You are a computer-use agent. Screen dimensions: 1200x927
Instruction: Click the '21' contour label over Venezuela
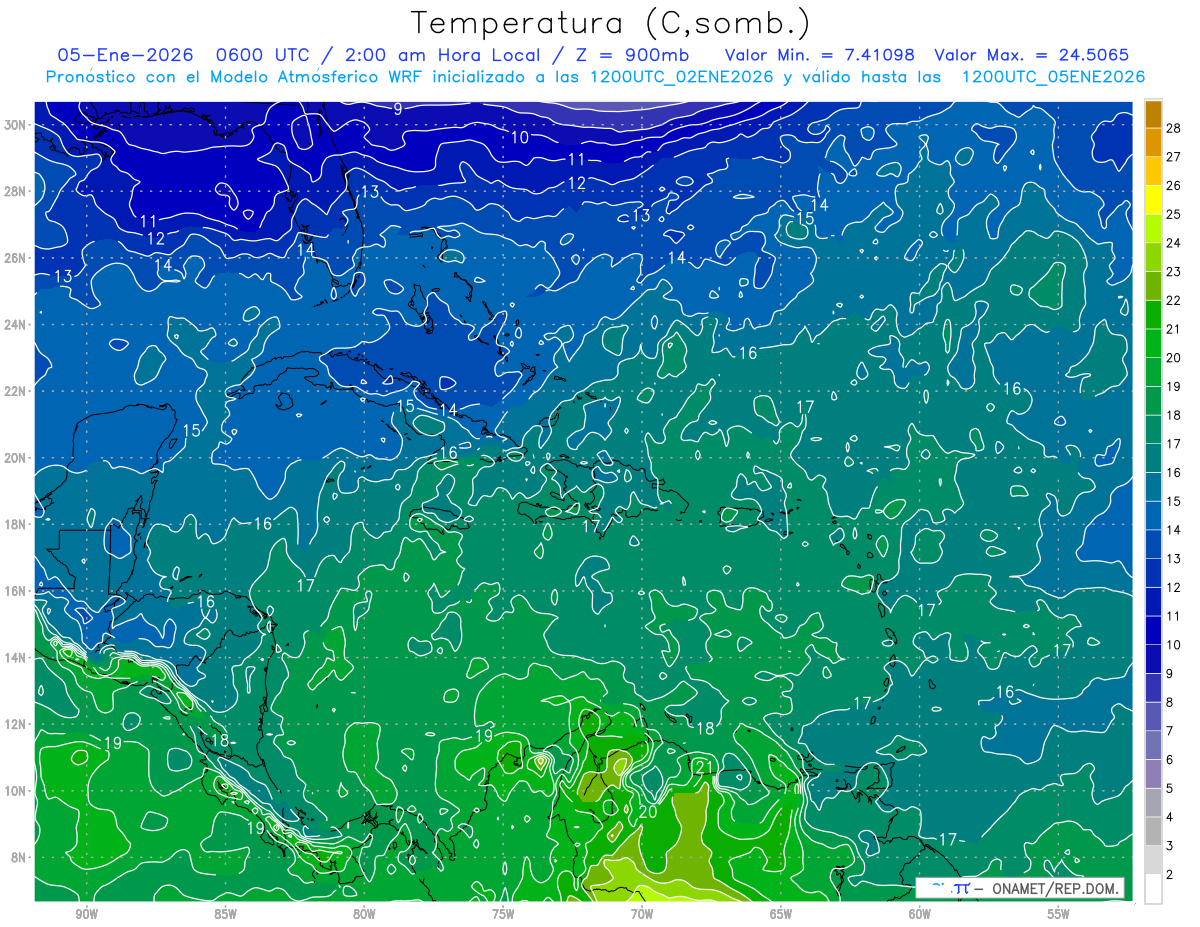(703, 767)
